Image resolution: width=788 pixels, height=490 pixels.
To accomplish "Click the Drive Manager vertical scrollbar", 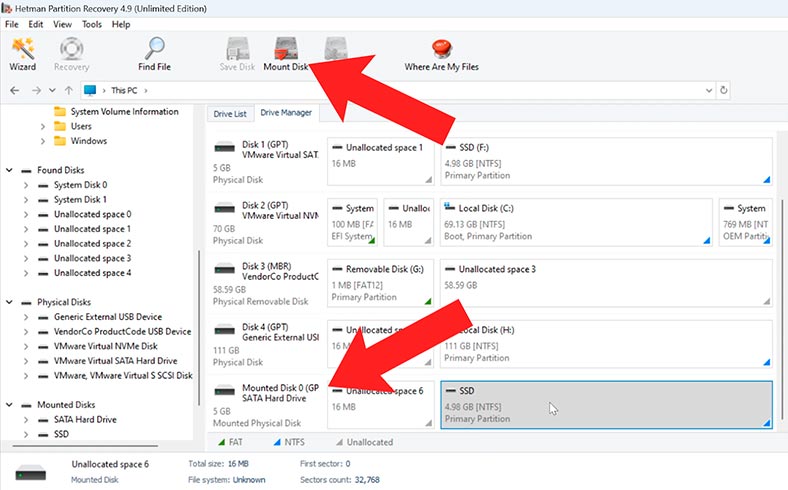I will 782,309.
